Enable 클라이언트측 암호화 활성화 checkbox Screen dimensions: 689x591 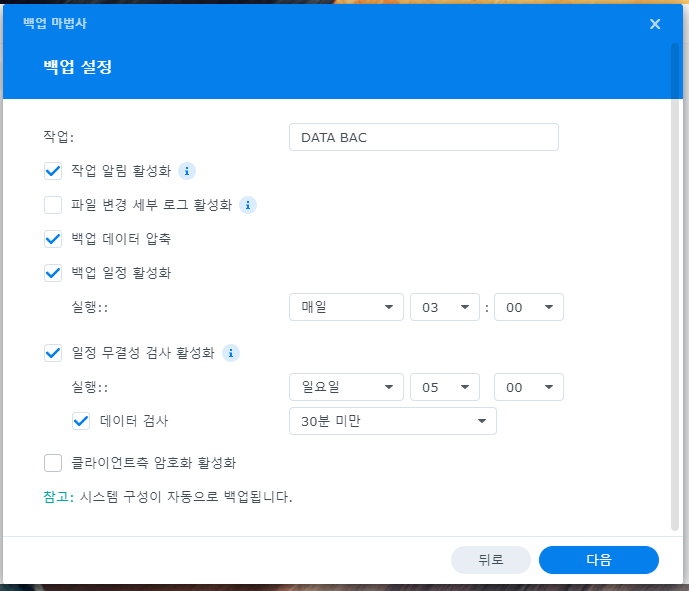click(53, 463)
